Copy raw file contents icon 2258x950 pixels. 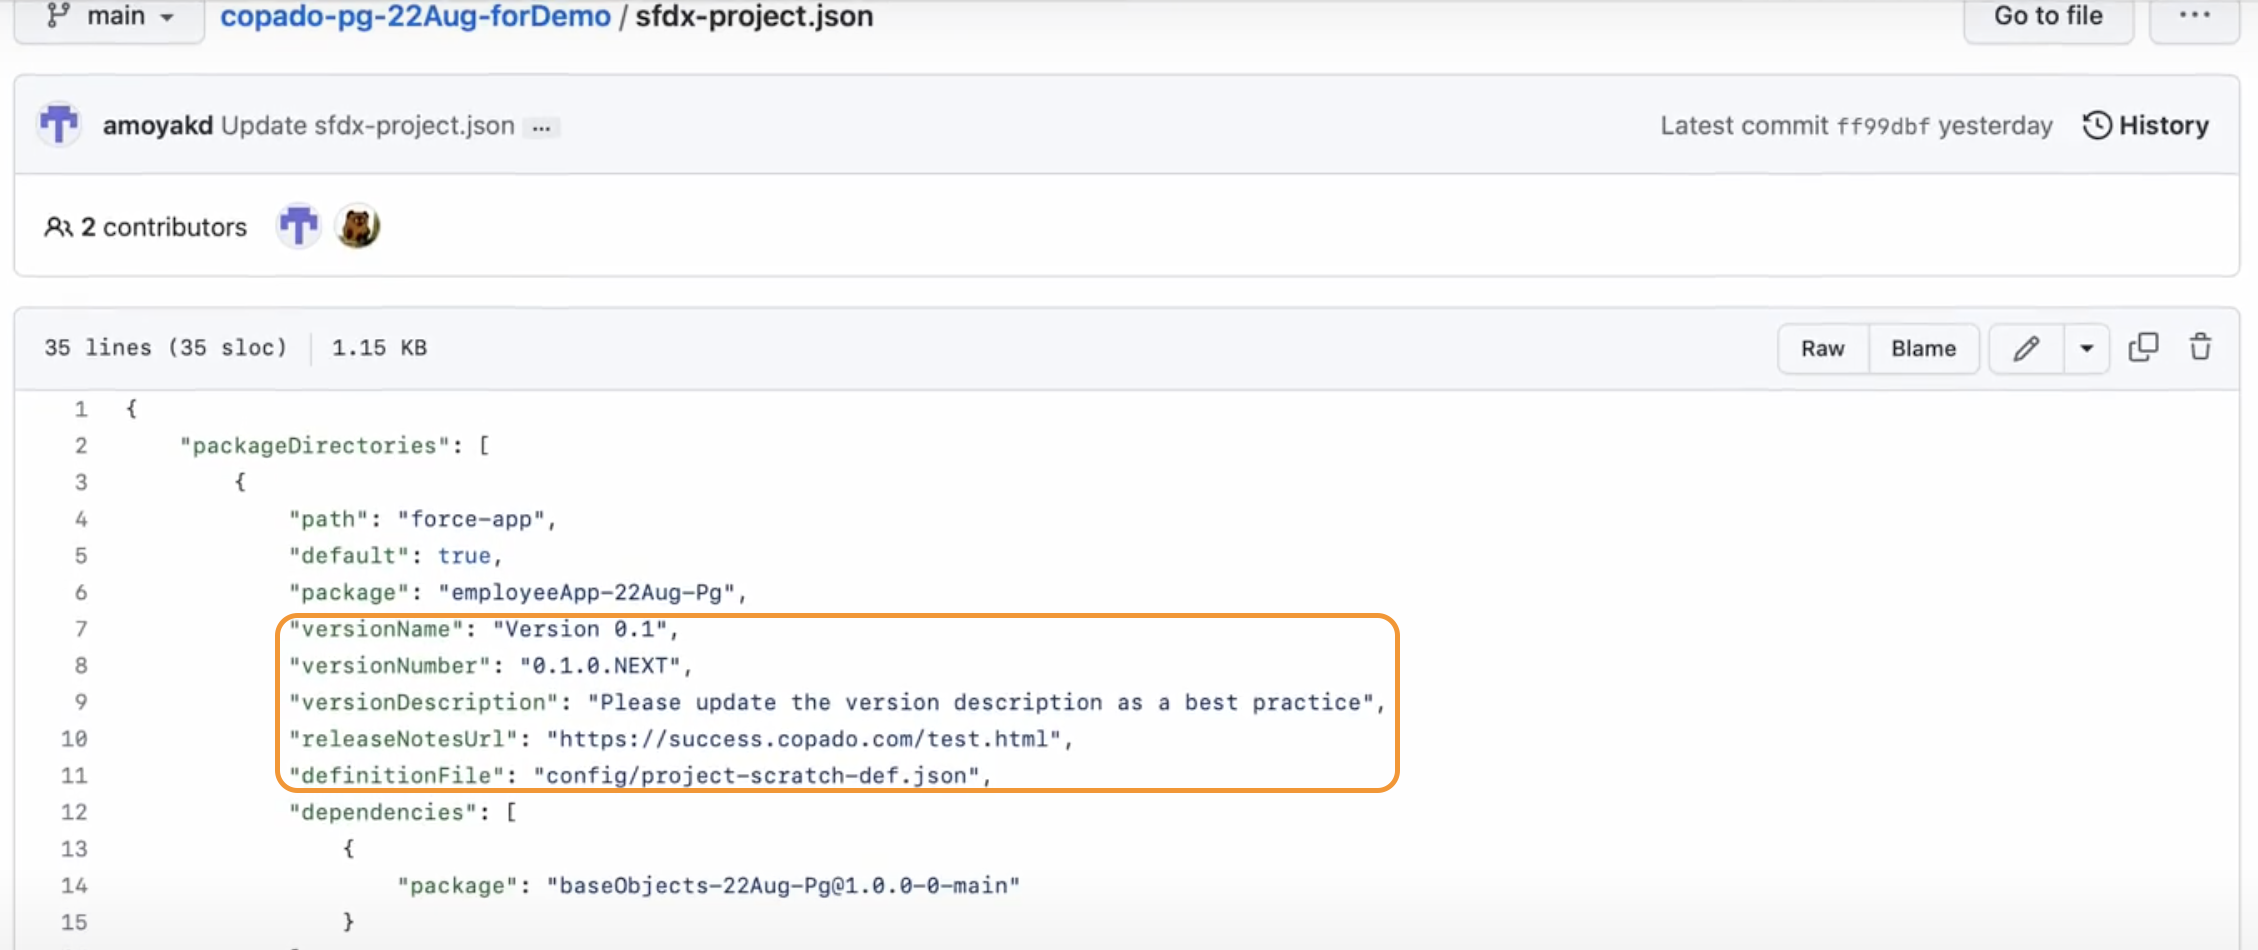pyautogui.click(x=2143, y=348)
